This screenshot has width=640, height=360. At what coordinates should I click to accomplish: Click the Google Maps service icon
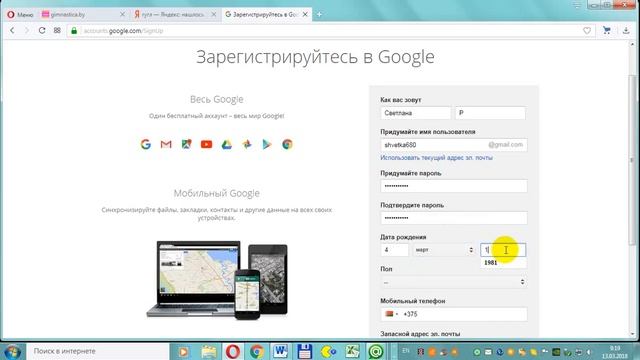pos(186,144)
